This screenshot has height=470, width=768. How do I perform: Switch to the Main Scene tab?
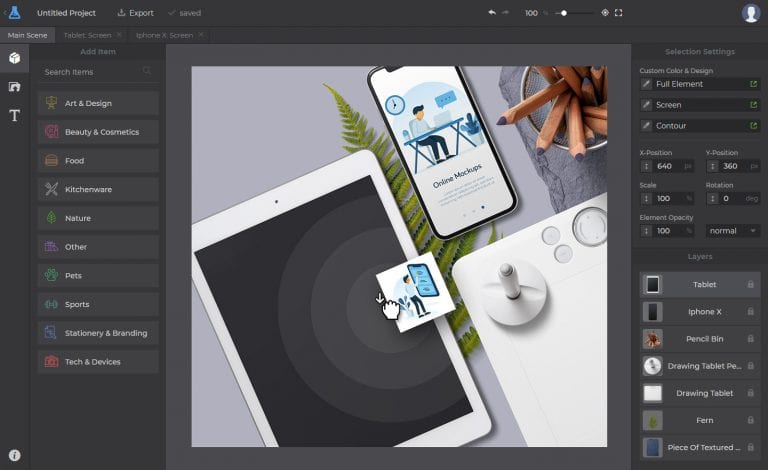(x=27, y=35)
